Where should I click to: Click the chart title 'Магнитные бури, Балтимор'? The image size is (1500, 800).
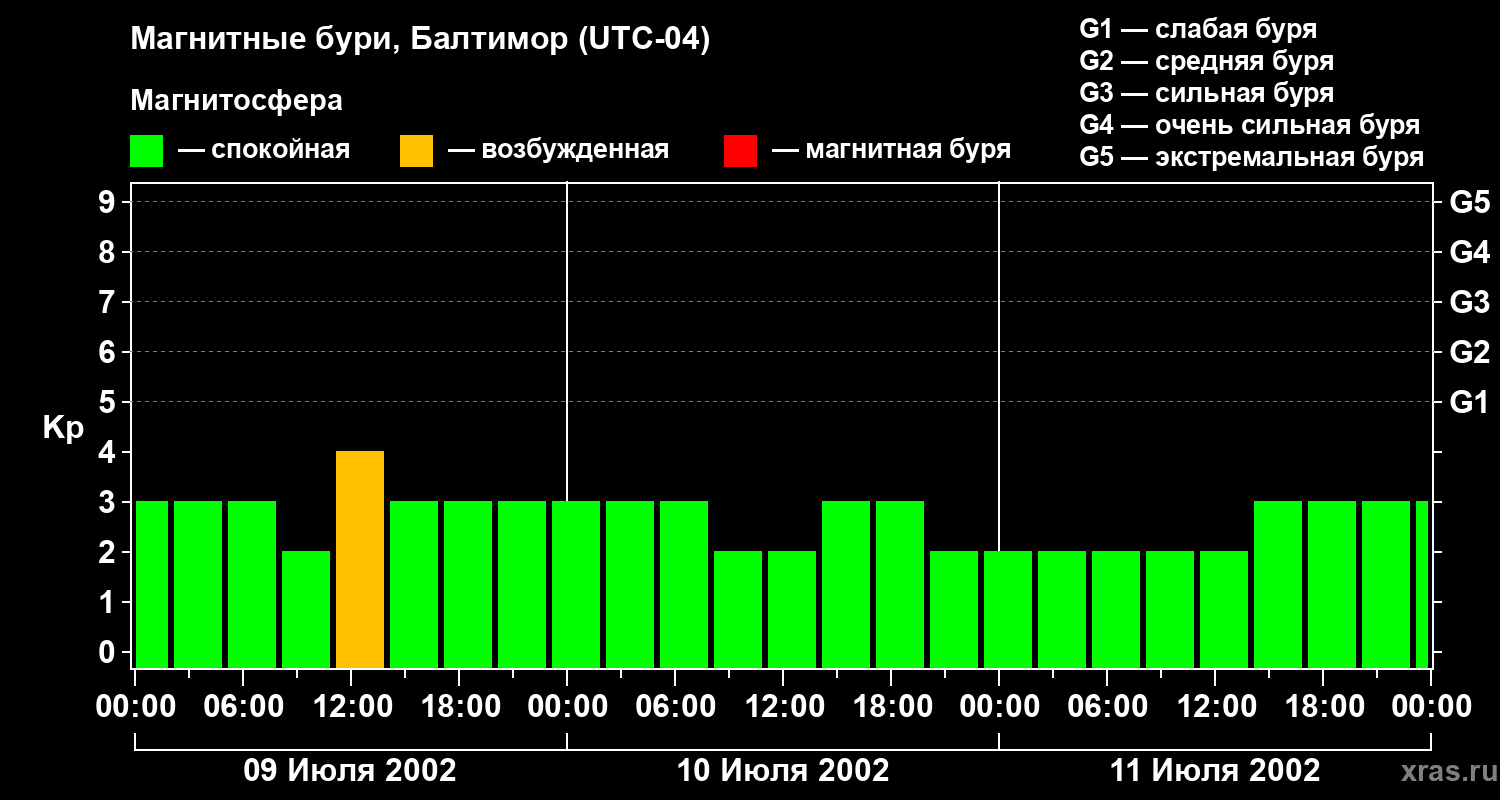420,40
